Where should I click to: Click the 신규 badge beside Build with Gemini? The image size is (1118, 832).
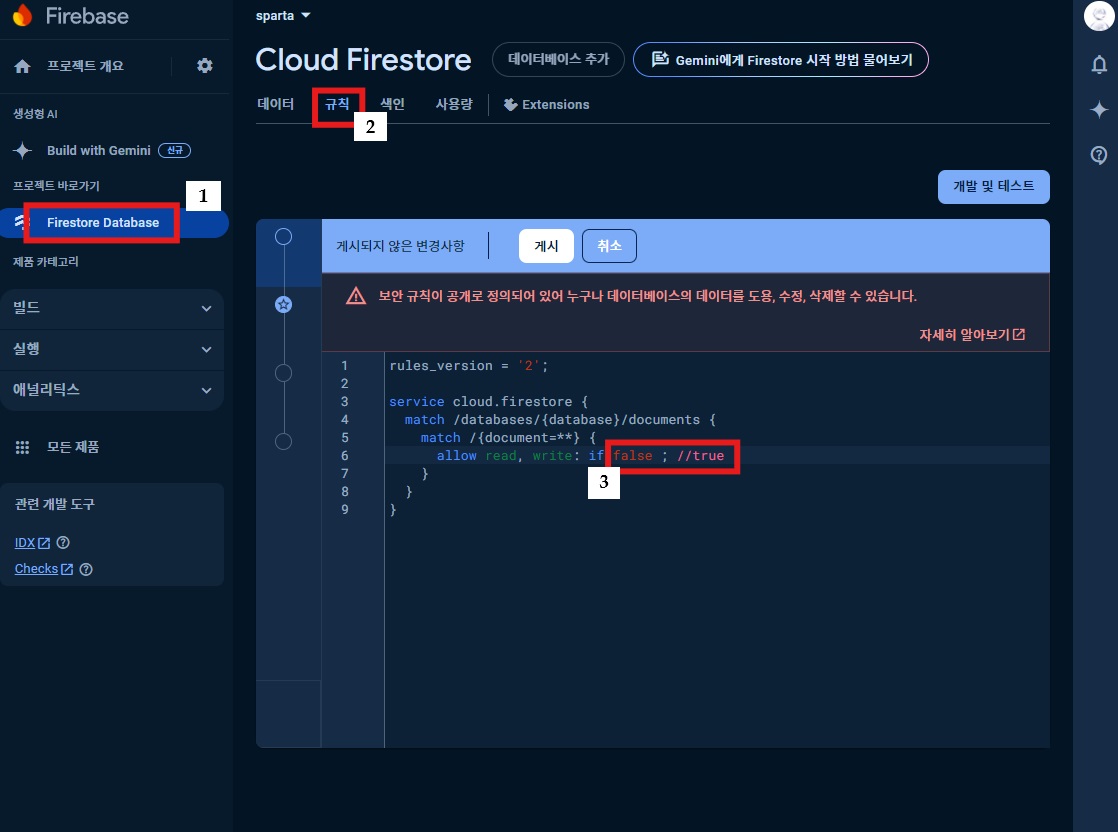point(175,150)
